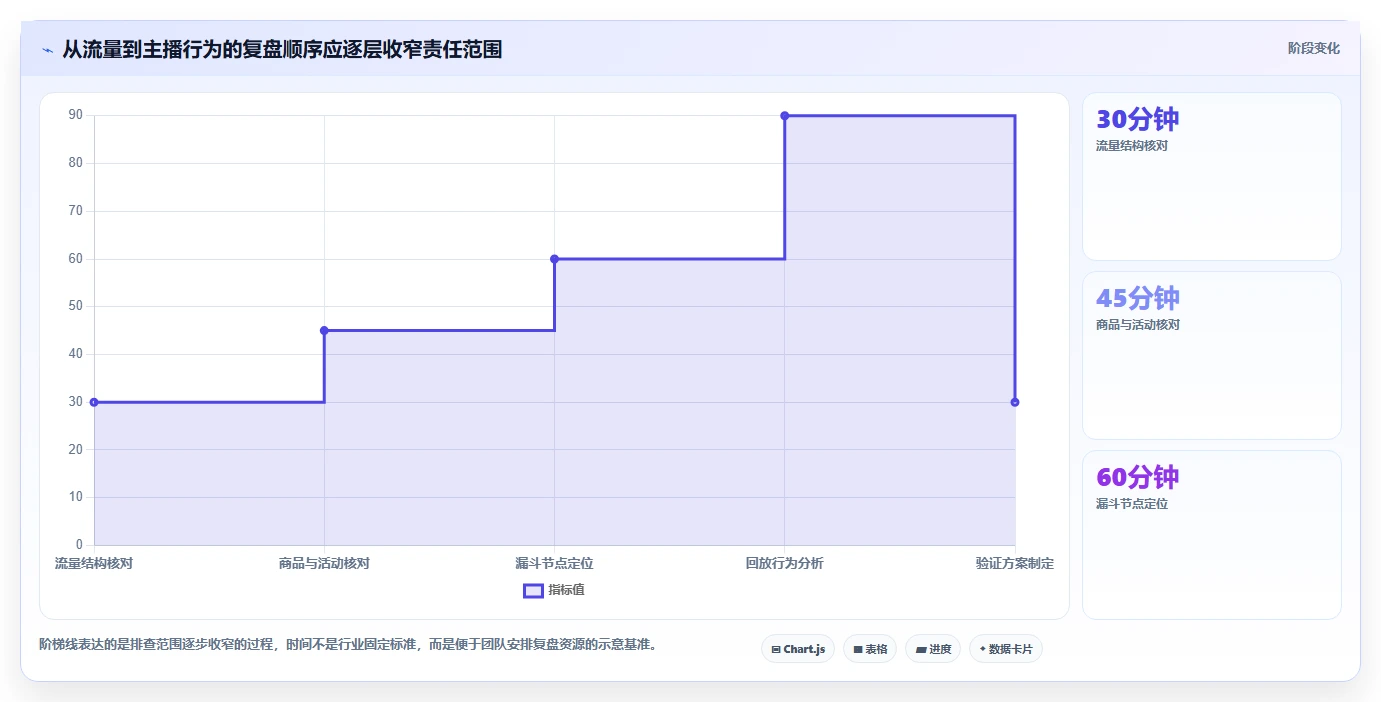
Task: Click the 表格 chip
Action: 869,649
